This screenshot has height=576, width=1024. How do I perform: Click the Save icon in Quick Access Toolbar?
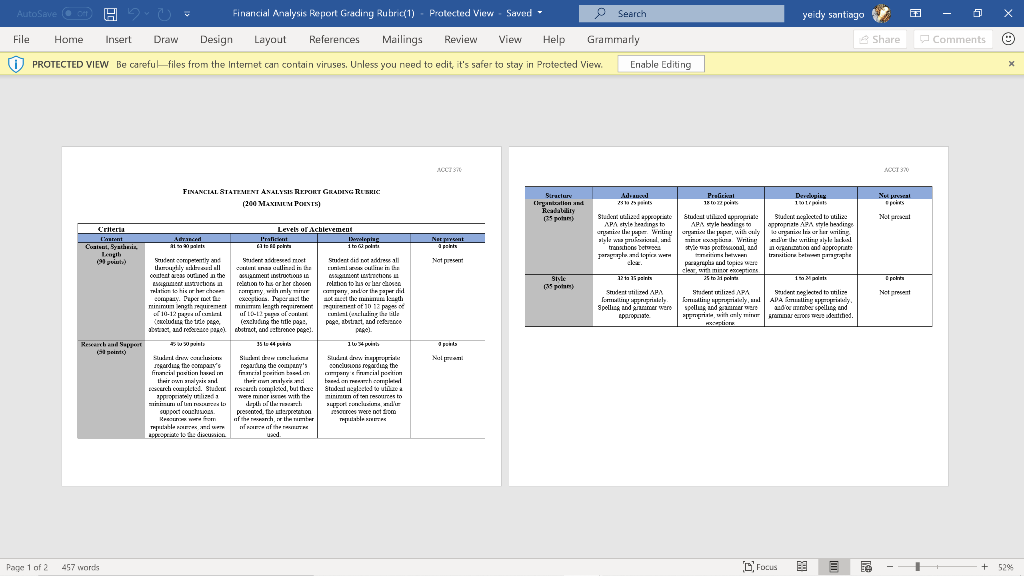[110, 14]
